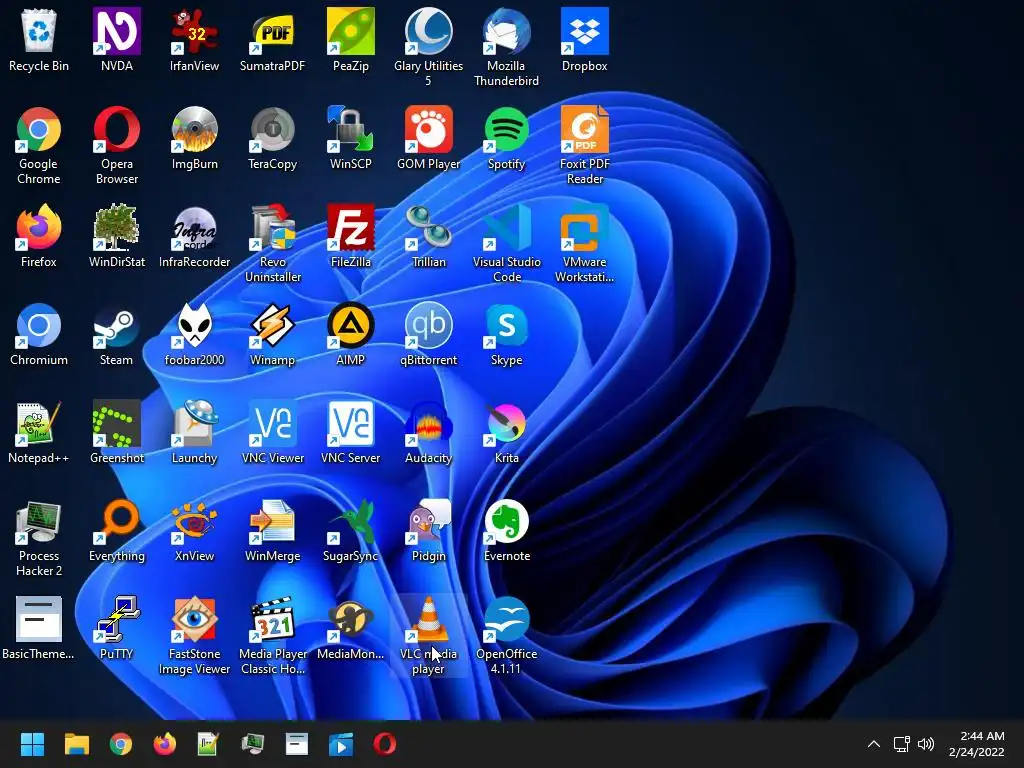Select the Trillian desktop icon

point(428,227)
